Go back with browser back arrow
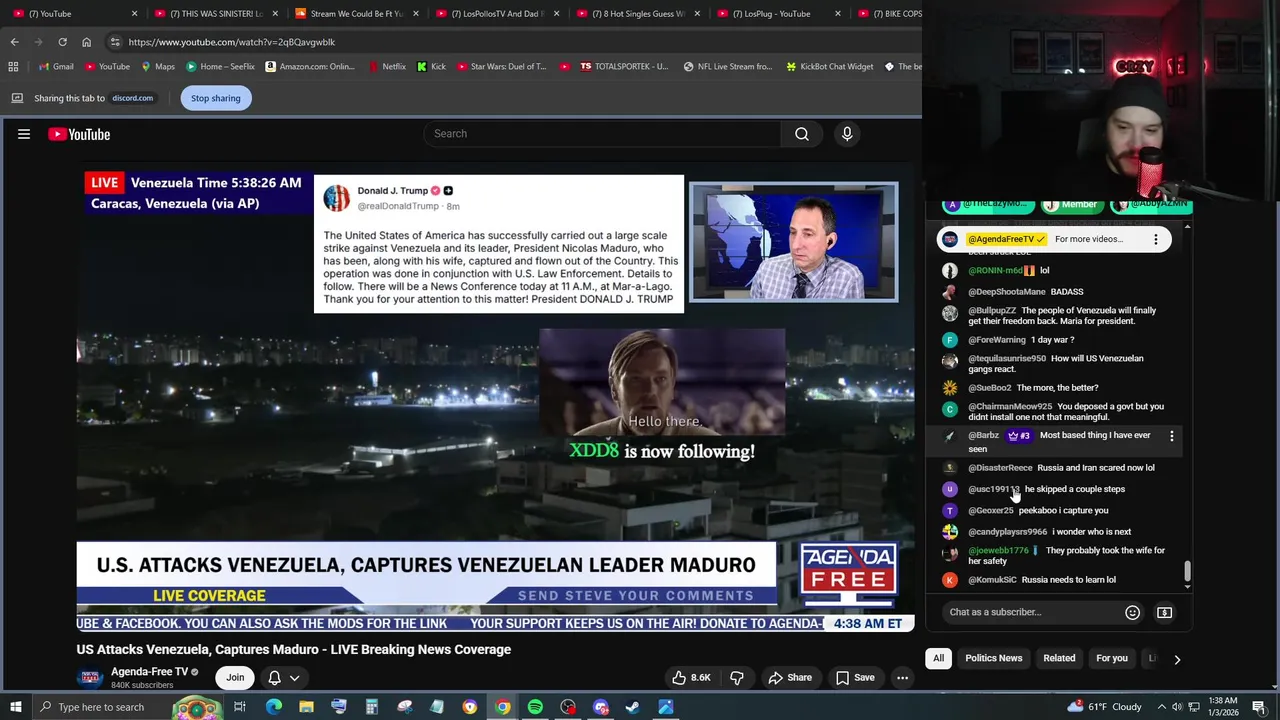Screen dimensions: 1280x720 pos(15,42)
